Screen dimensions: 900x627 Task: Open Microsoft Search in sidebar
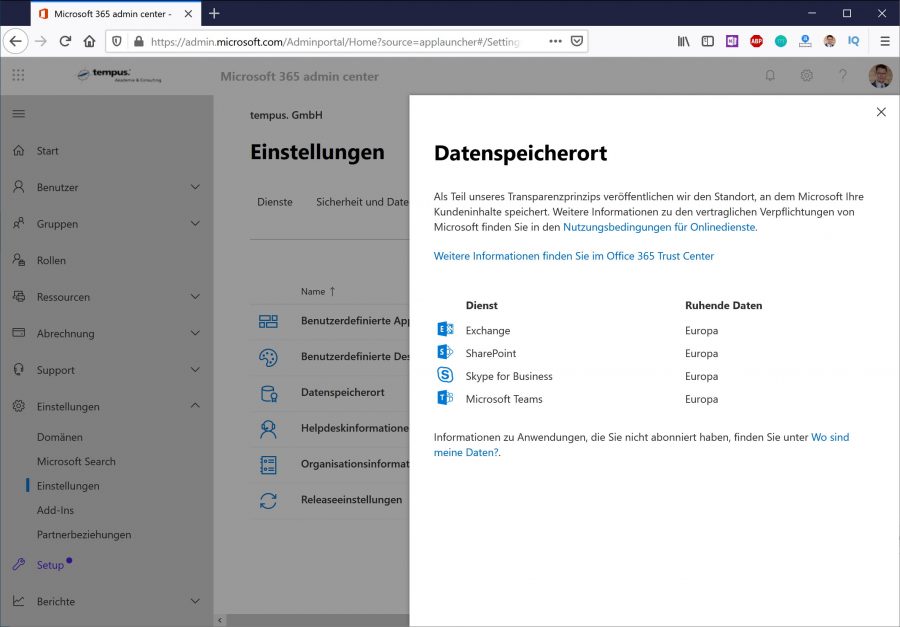click(76, 462)
